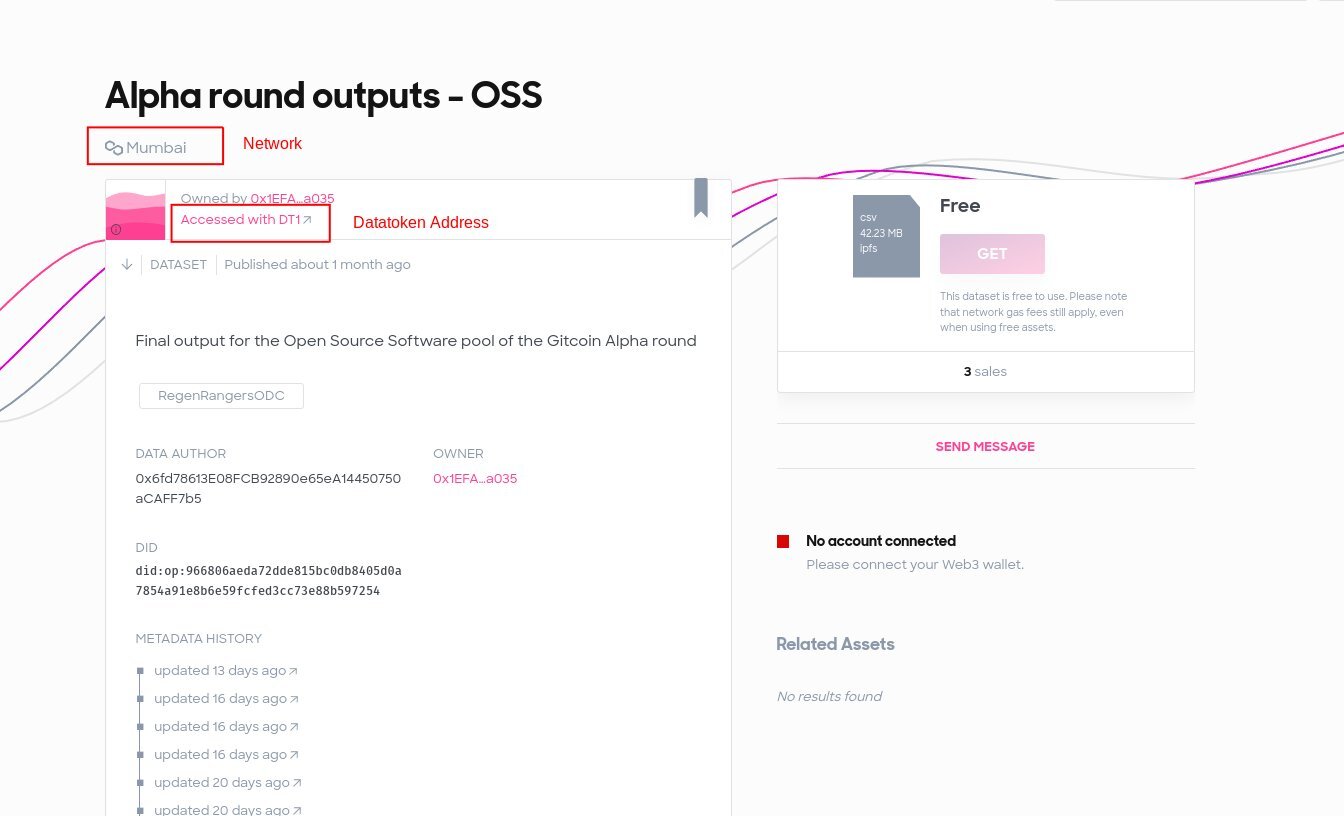Click the '3 sales' counter
Image resolution: width=1344 pixels, height=816 pixels.
tap(985, 372)
